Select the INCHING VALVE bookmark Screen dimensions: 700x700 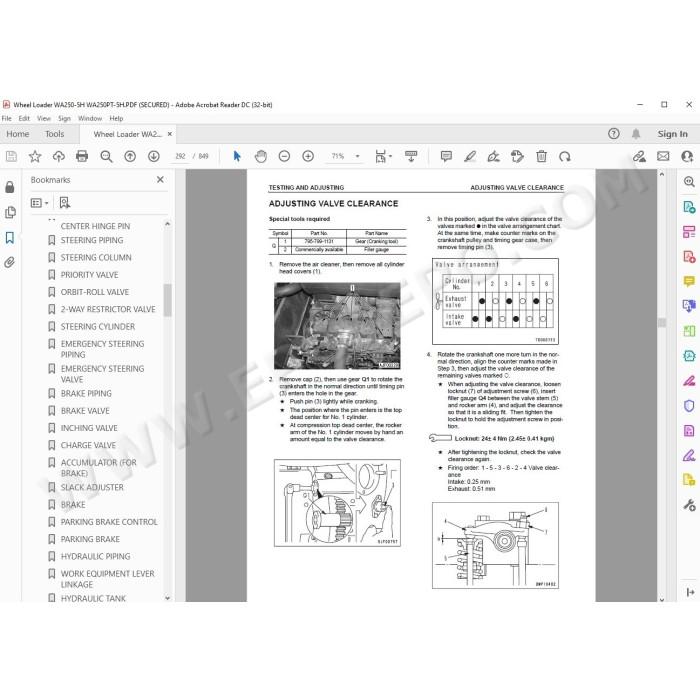point(89,428)
